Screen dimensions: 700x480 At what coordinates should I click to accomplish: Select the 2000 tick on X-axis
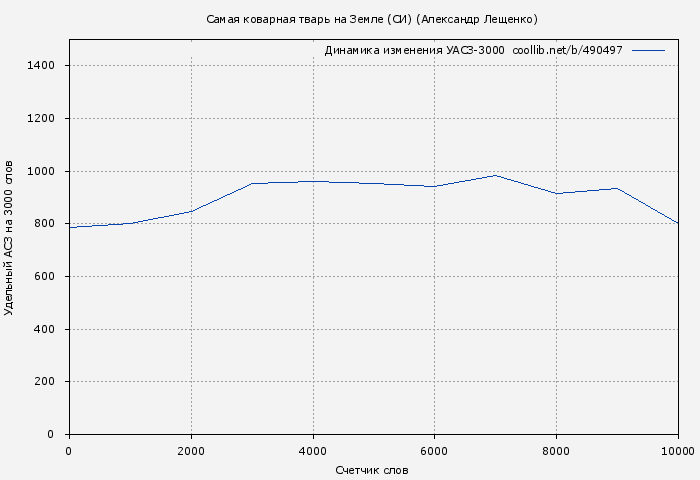pyautogui.click(x=191, y=451)
